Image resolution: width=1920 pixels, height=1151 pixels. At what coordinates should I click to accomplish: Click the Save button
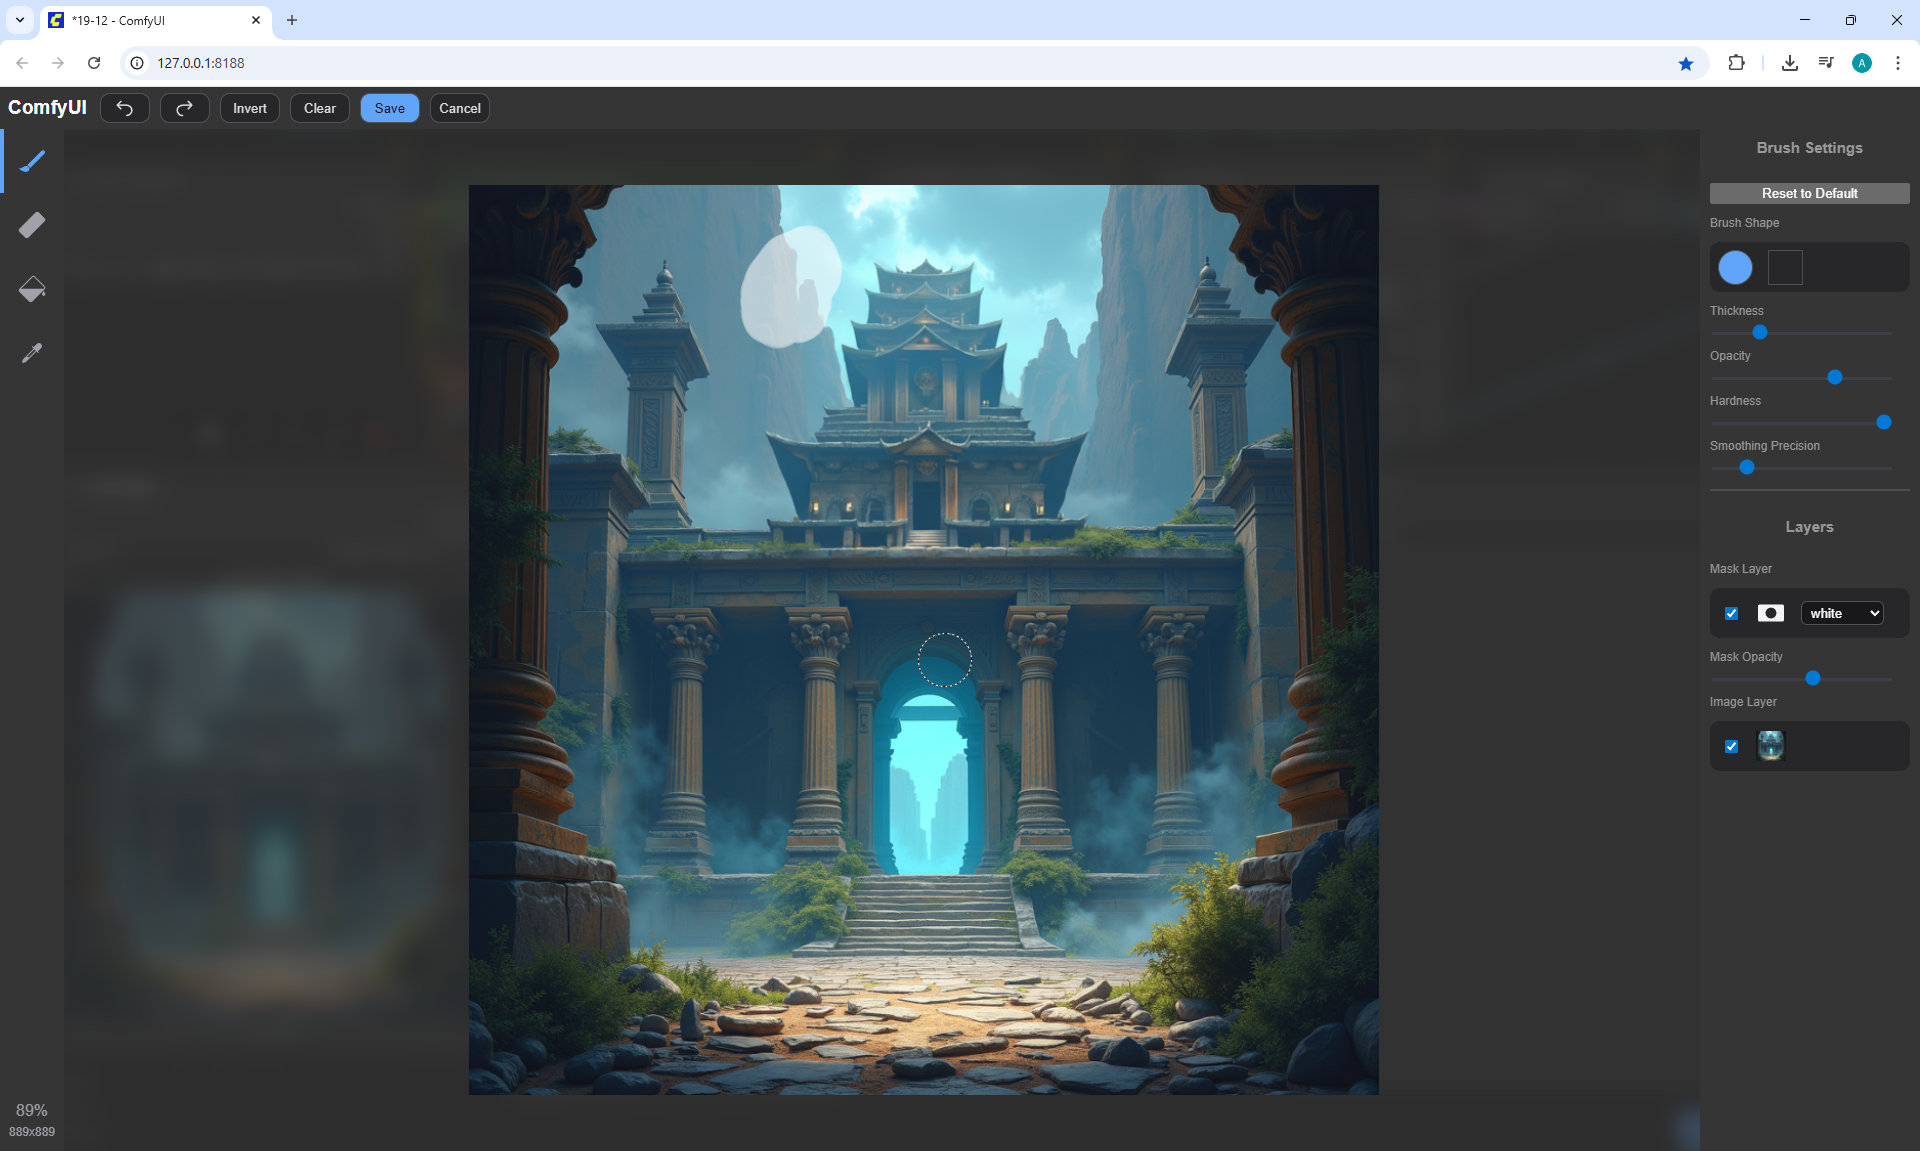[x=389, y=108]
